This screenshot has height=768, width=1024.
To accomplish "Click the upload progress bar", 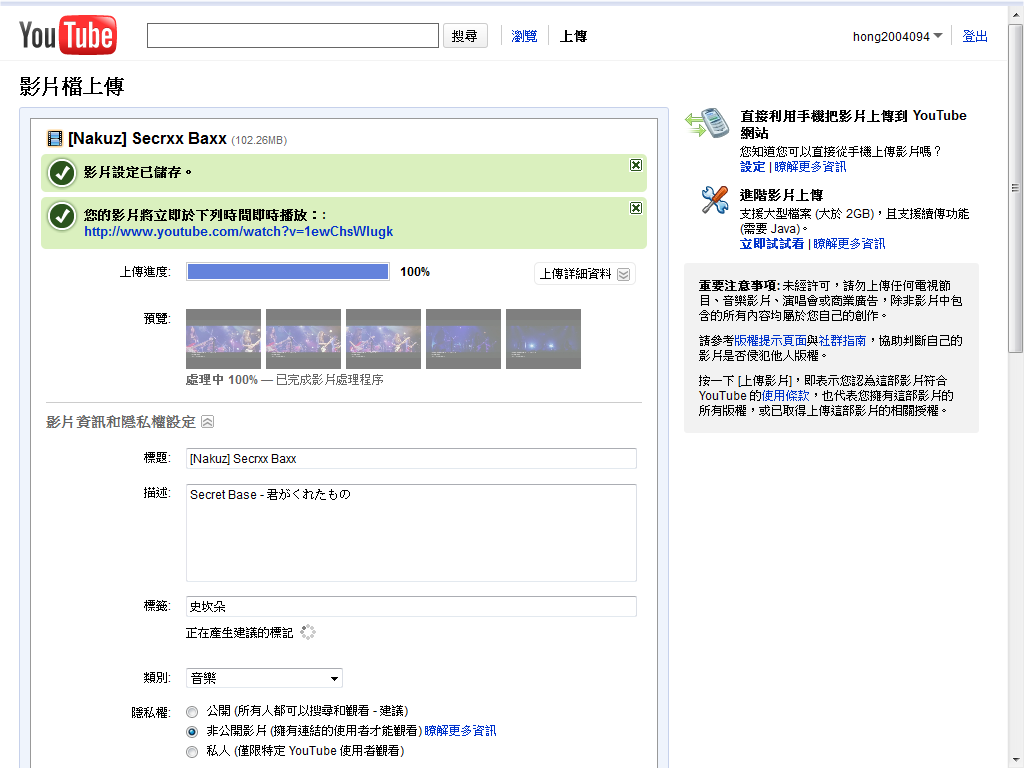I will [288, 272].
